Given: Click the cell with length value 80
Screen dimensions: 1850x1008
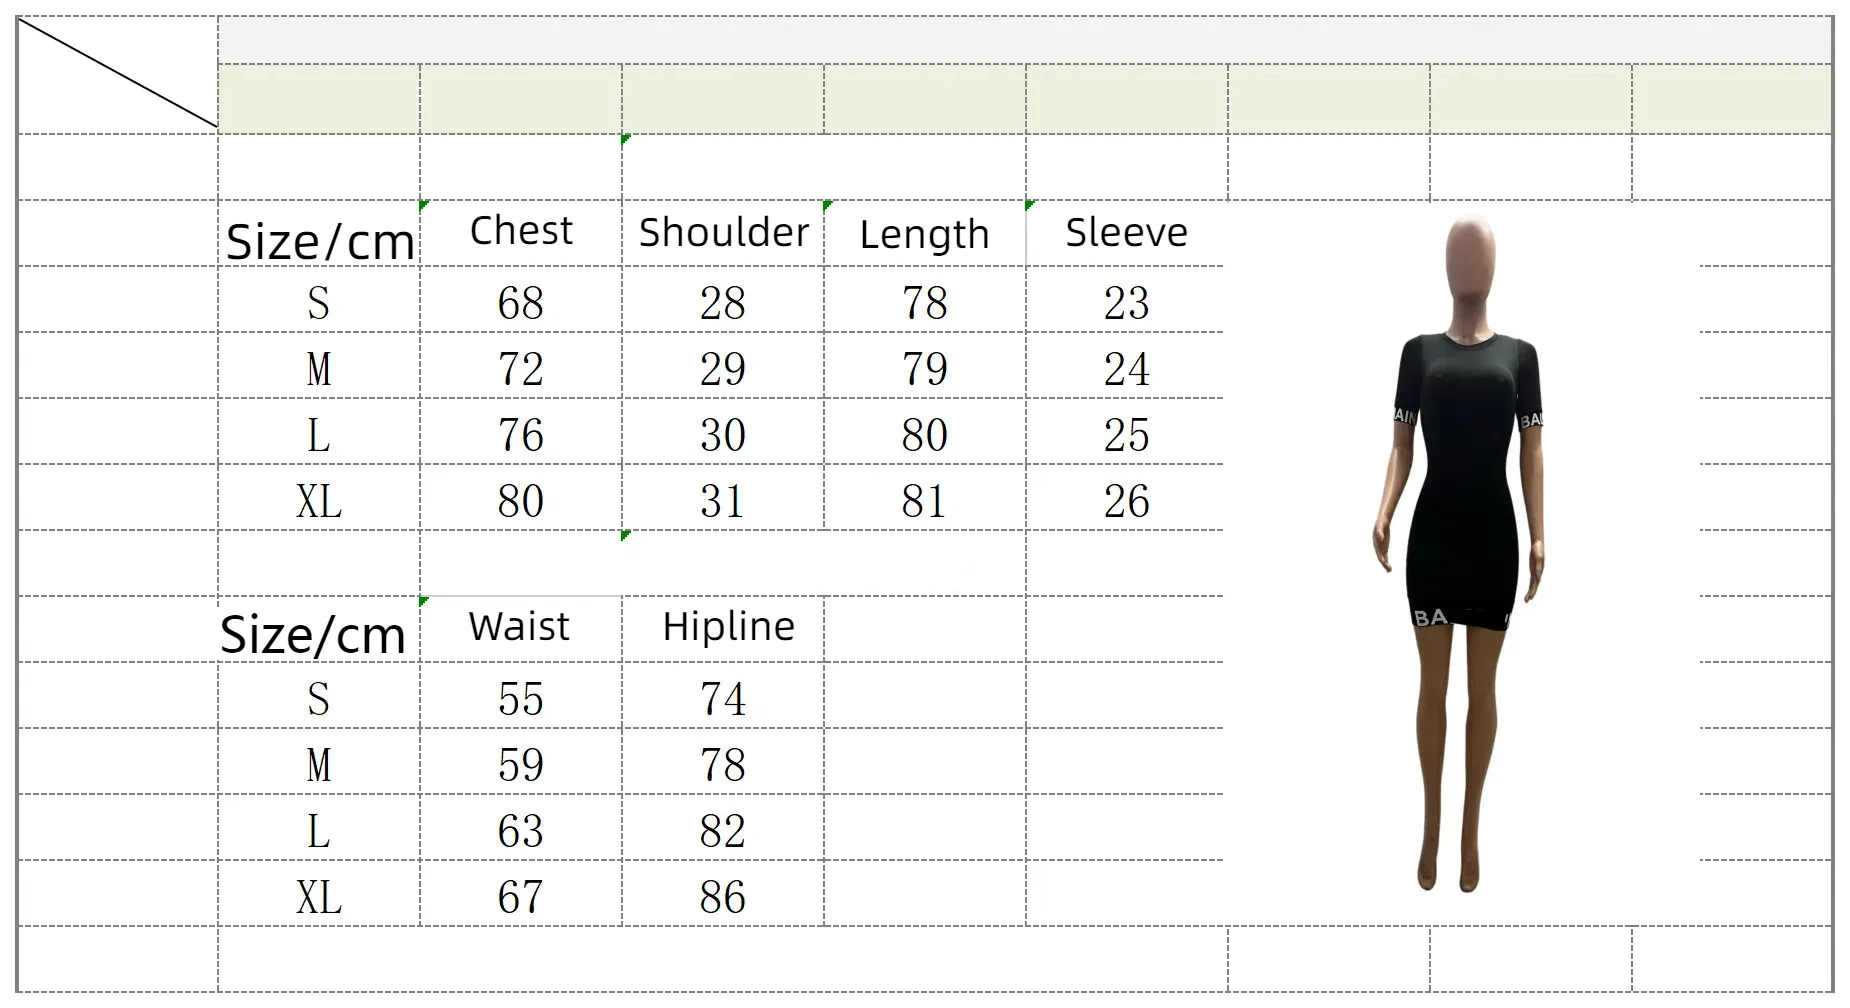Looking at the screenshot, I should tap(925, 431).
